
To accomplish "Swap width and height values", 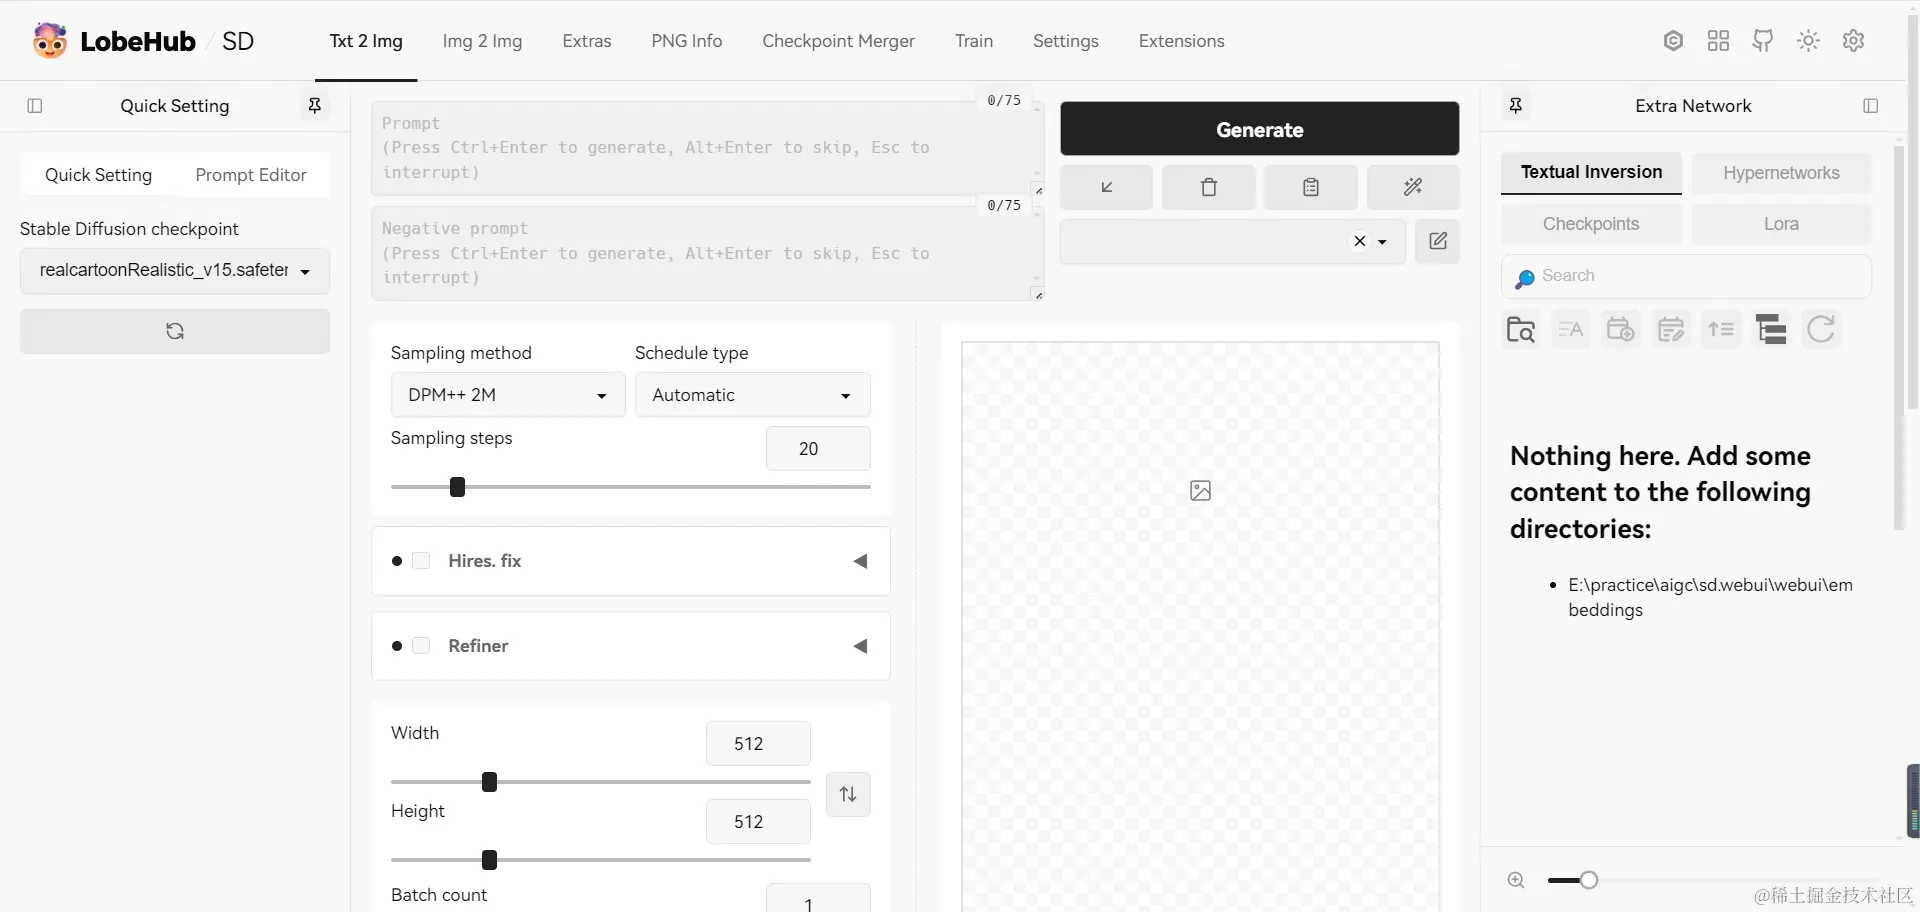I will click(x=848, y=794).
